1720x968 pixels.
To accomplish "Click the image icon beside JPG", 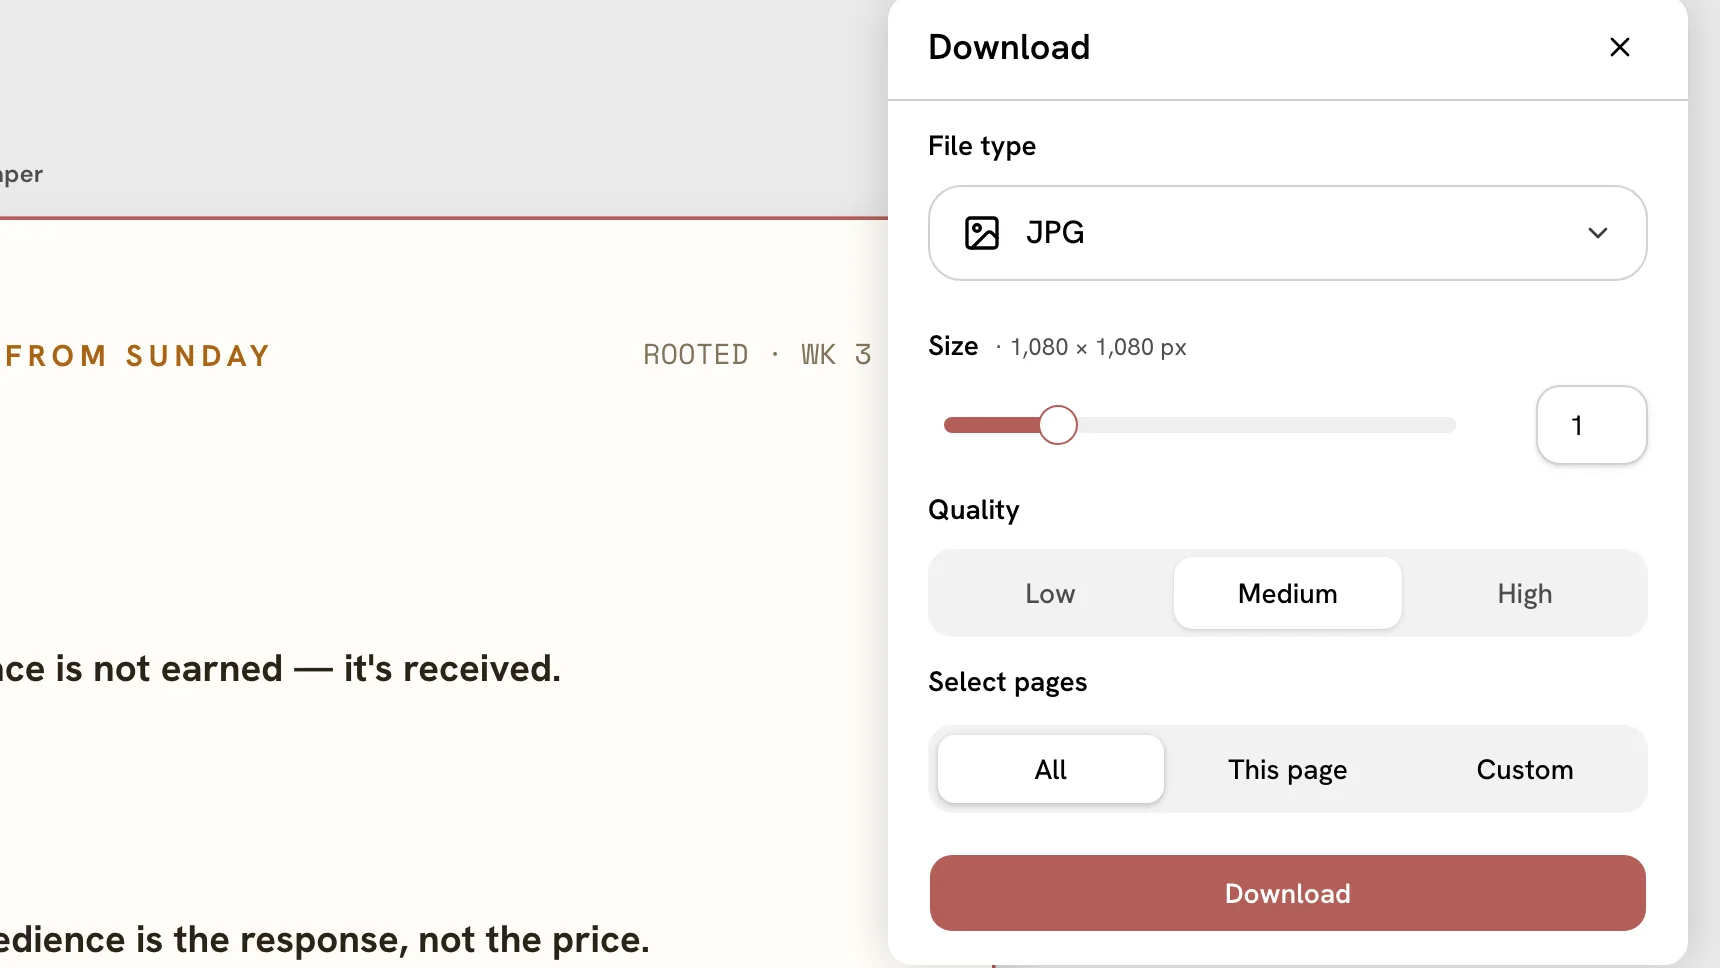I will [981, 233].
